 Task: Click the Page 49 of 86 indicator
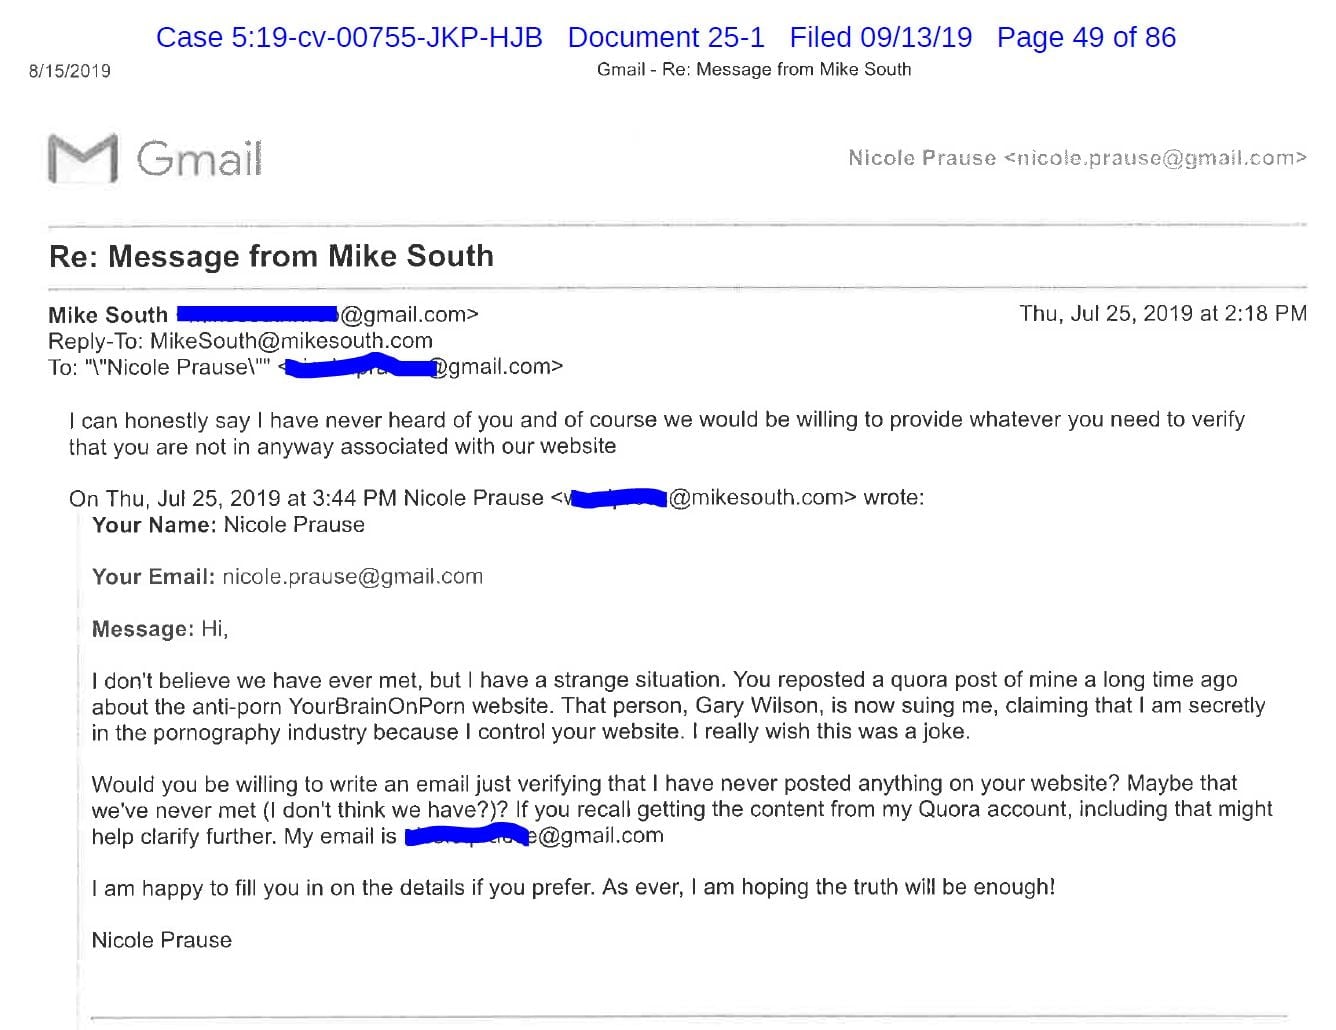pos(1086,38)
